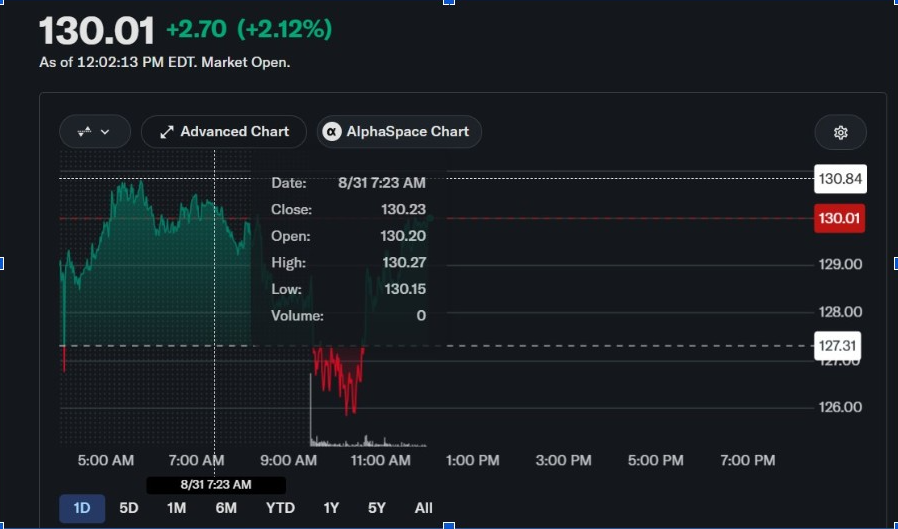Click the 5:00 AM time axis label

[x=106, y=460]
